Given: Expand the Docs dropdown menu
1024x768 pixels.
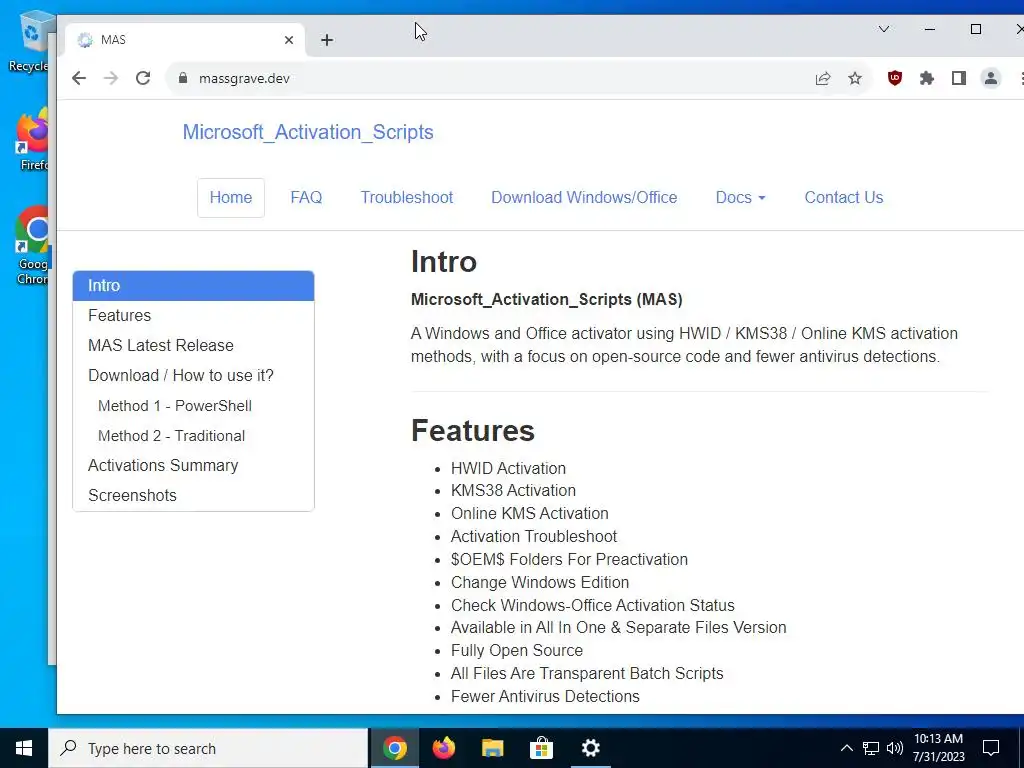Looking at the screenshot, I should click(x=741, y=197).
